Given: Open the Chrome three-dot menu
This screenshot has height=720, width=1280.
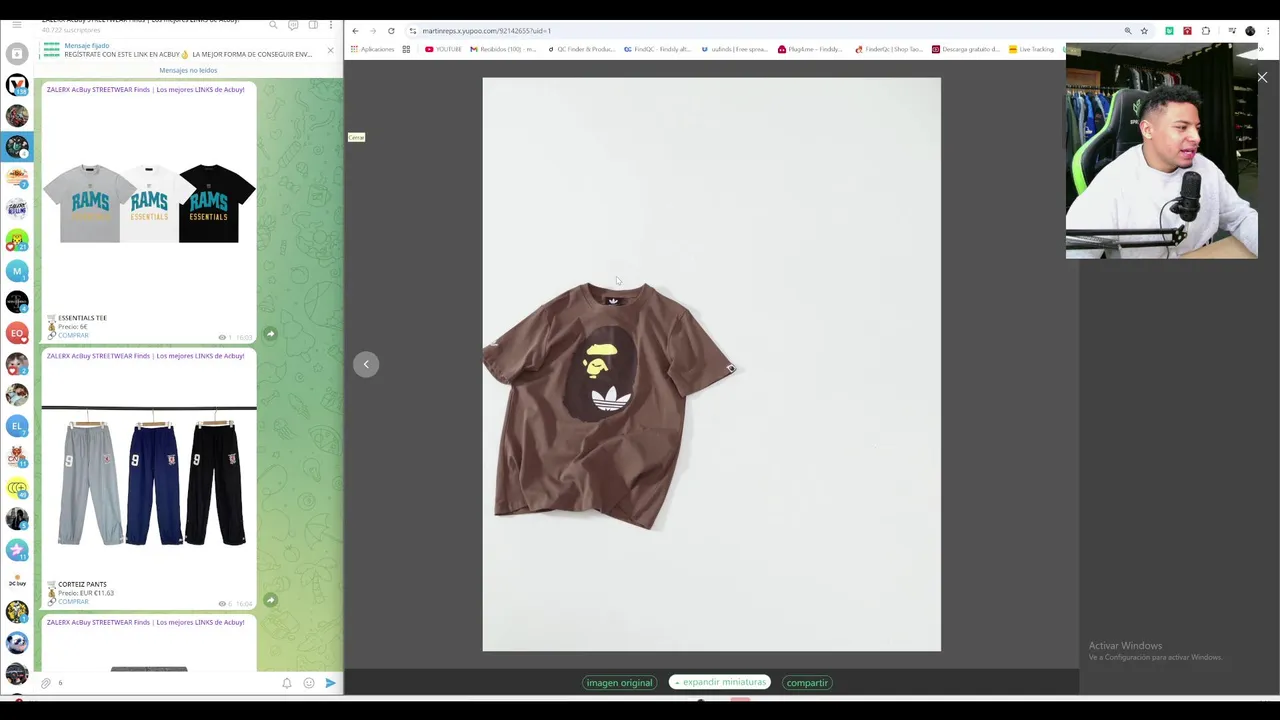Looking at the screenshot, I should tap(1266, 31).
